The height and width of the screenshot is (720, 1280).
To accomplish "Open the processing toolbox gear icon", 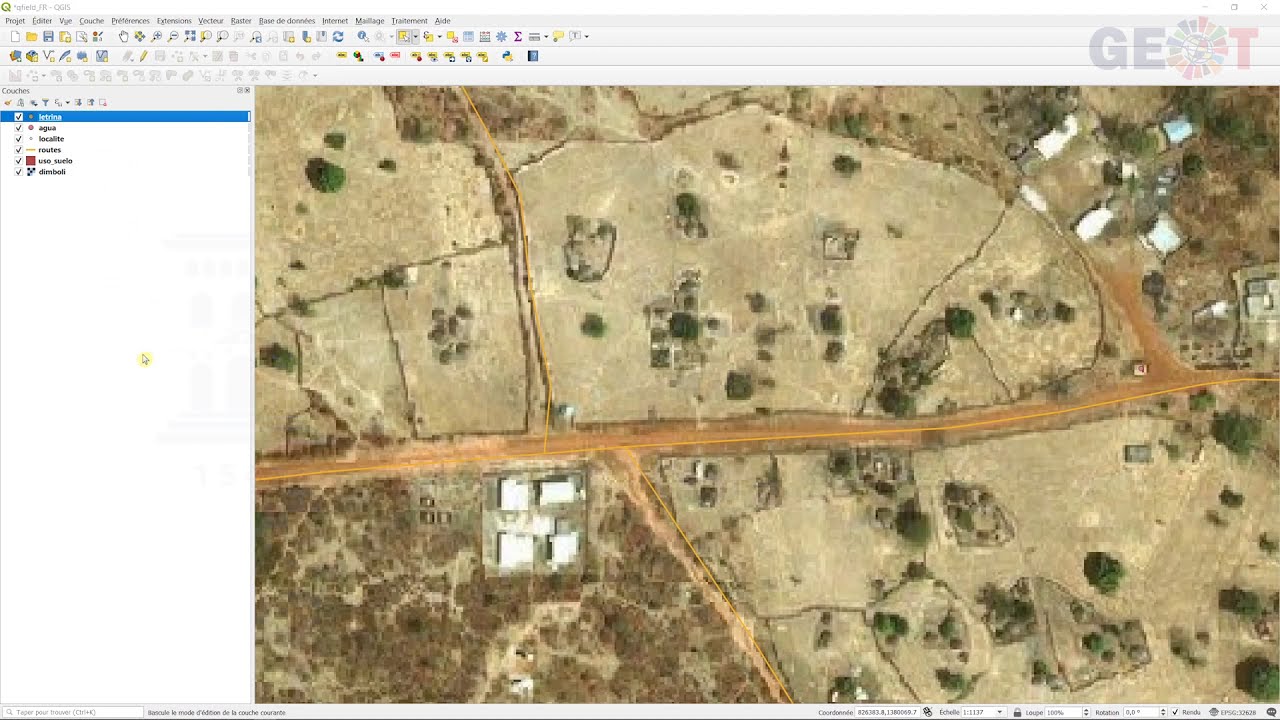I will [502, 36].
